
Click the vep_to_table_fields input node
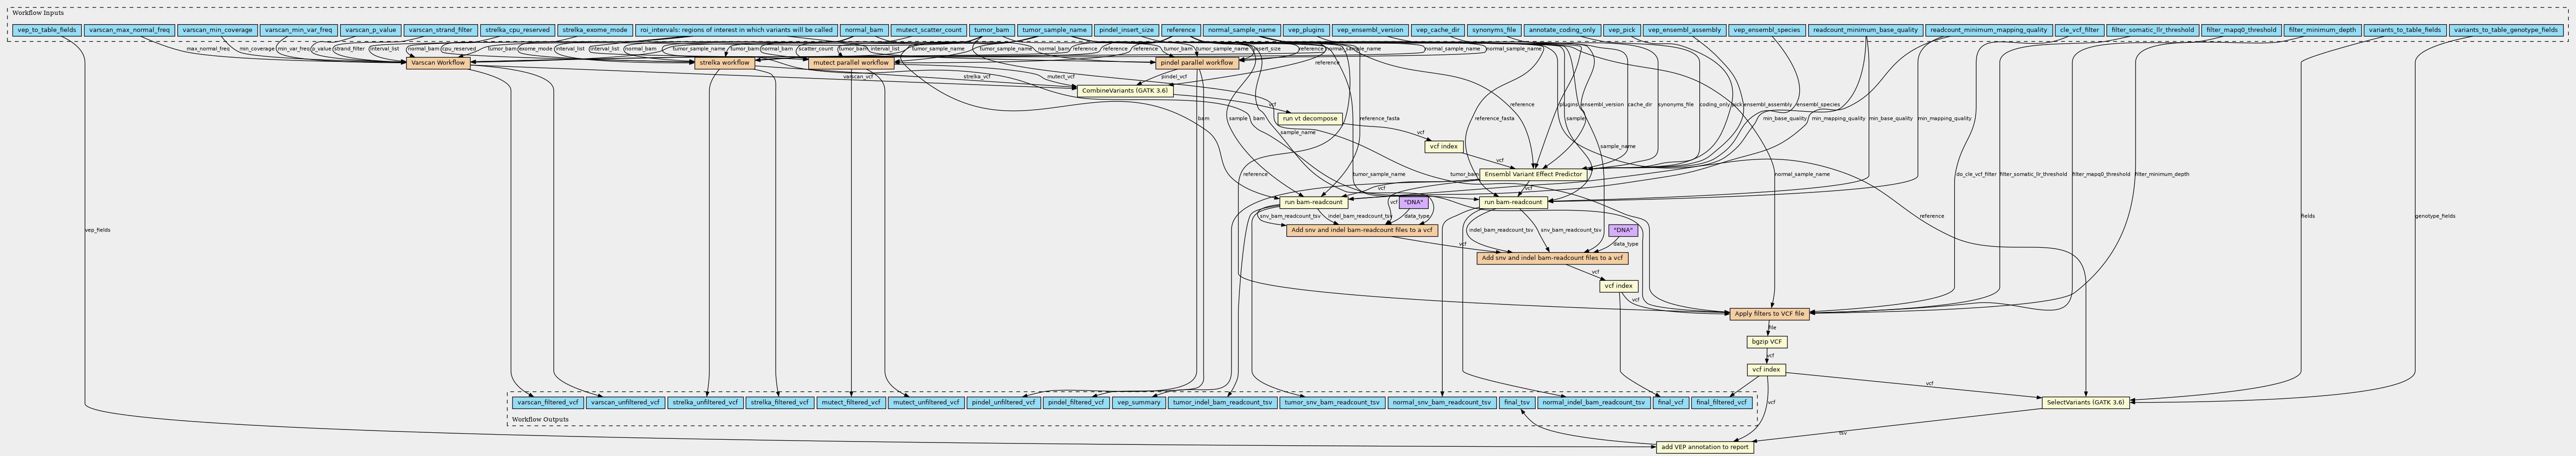coord(47,30)
